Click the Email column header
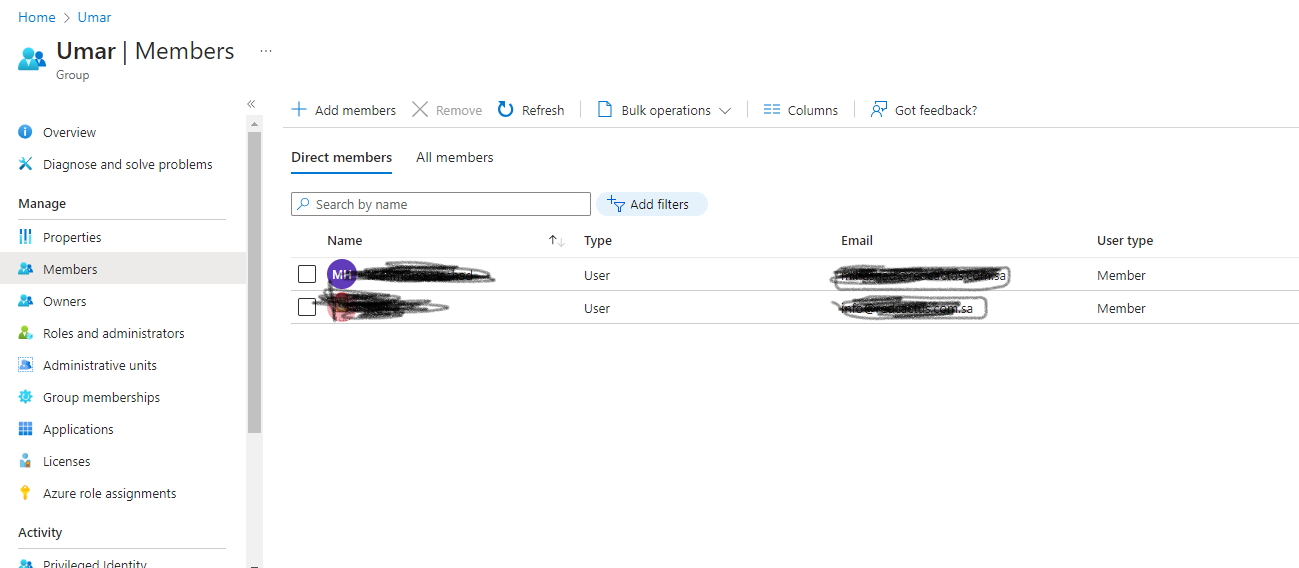 click(x=857, y=240)
